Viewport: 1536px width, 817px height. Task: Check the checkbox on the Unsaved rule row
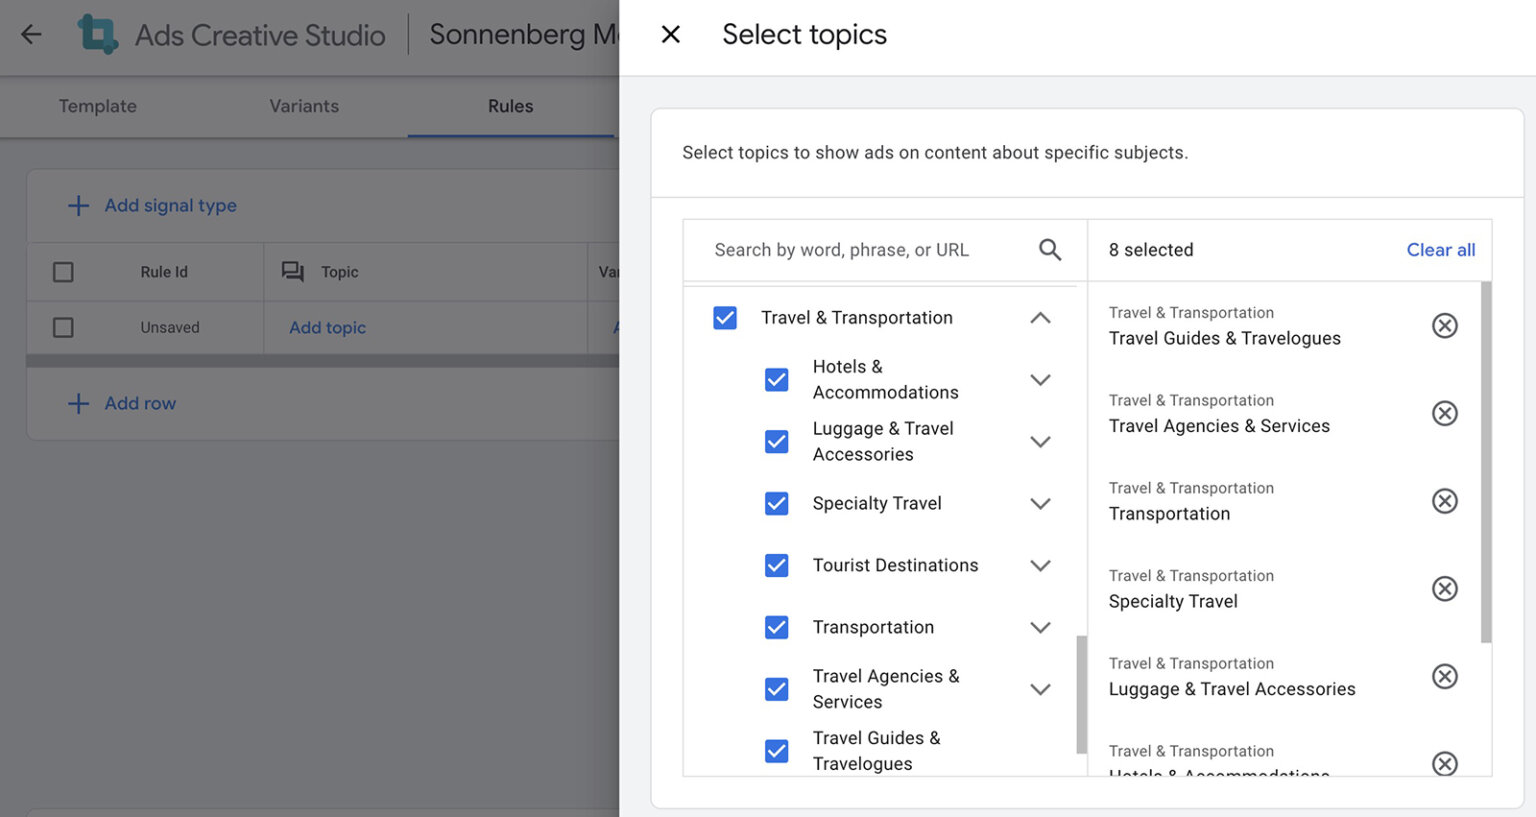63,327
